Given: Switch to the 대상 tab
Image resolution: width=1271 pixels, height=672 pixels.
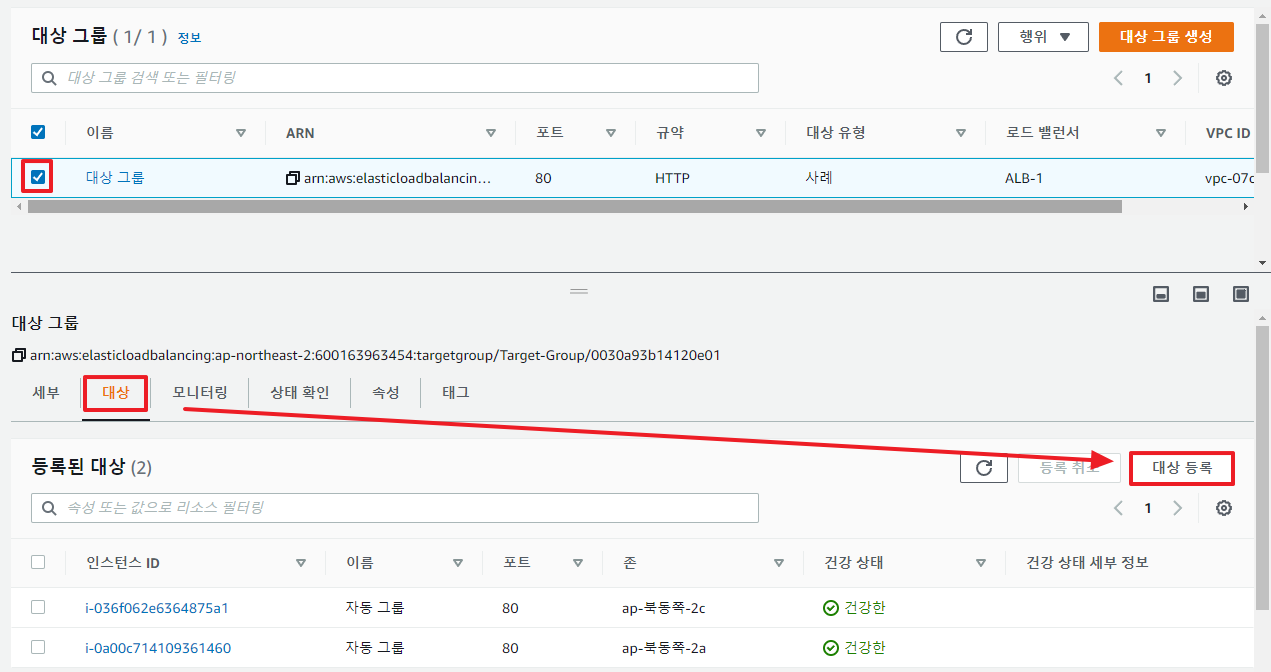Looking at the screenshot, I should pos(116,393).
